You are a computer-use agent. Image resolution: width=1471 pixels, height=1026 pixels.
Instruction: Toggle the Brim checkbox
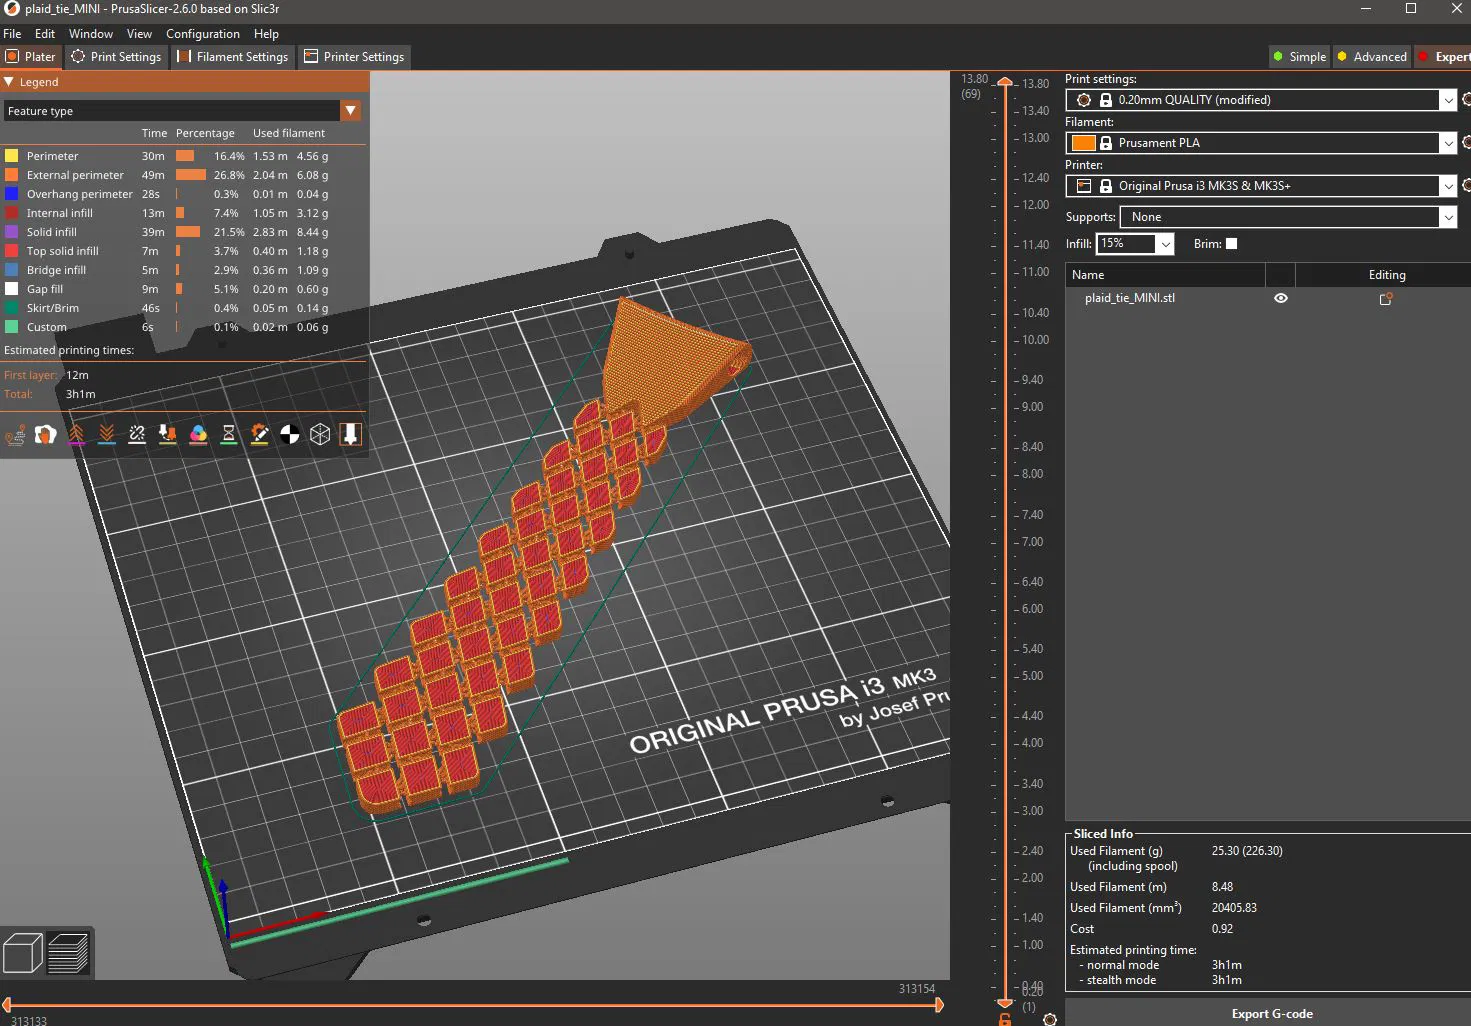pos(1231,244)
